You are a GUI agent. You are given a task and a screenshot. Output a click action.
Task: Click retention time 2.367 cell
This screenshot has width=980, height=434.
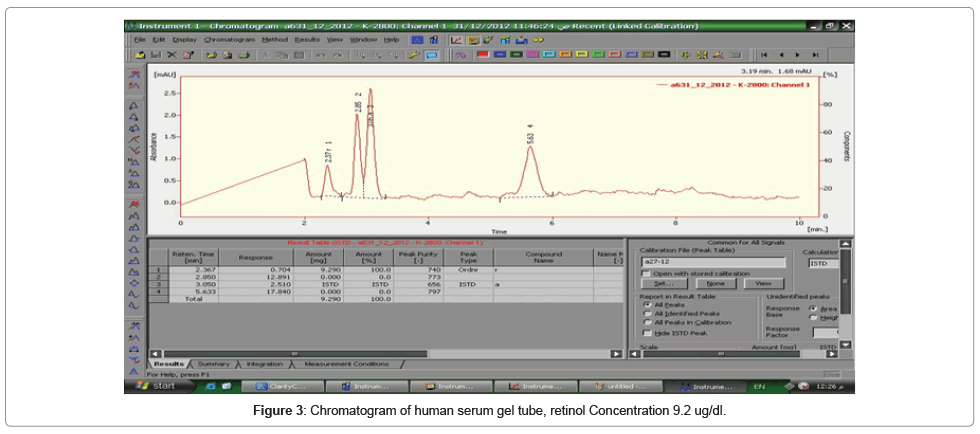pyautogui.click(x=194, y=269)
